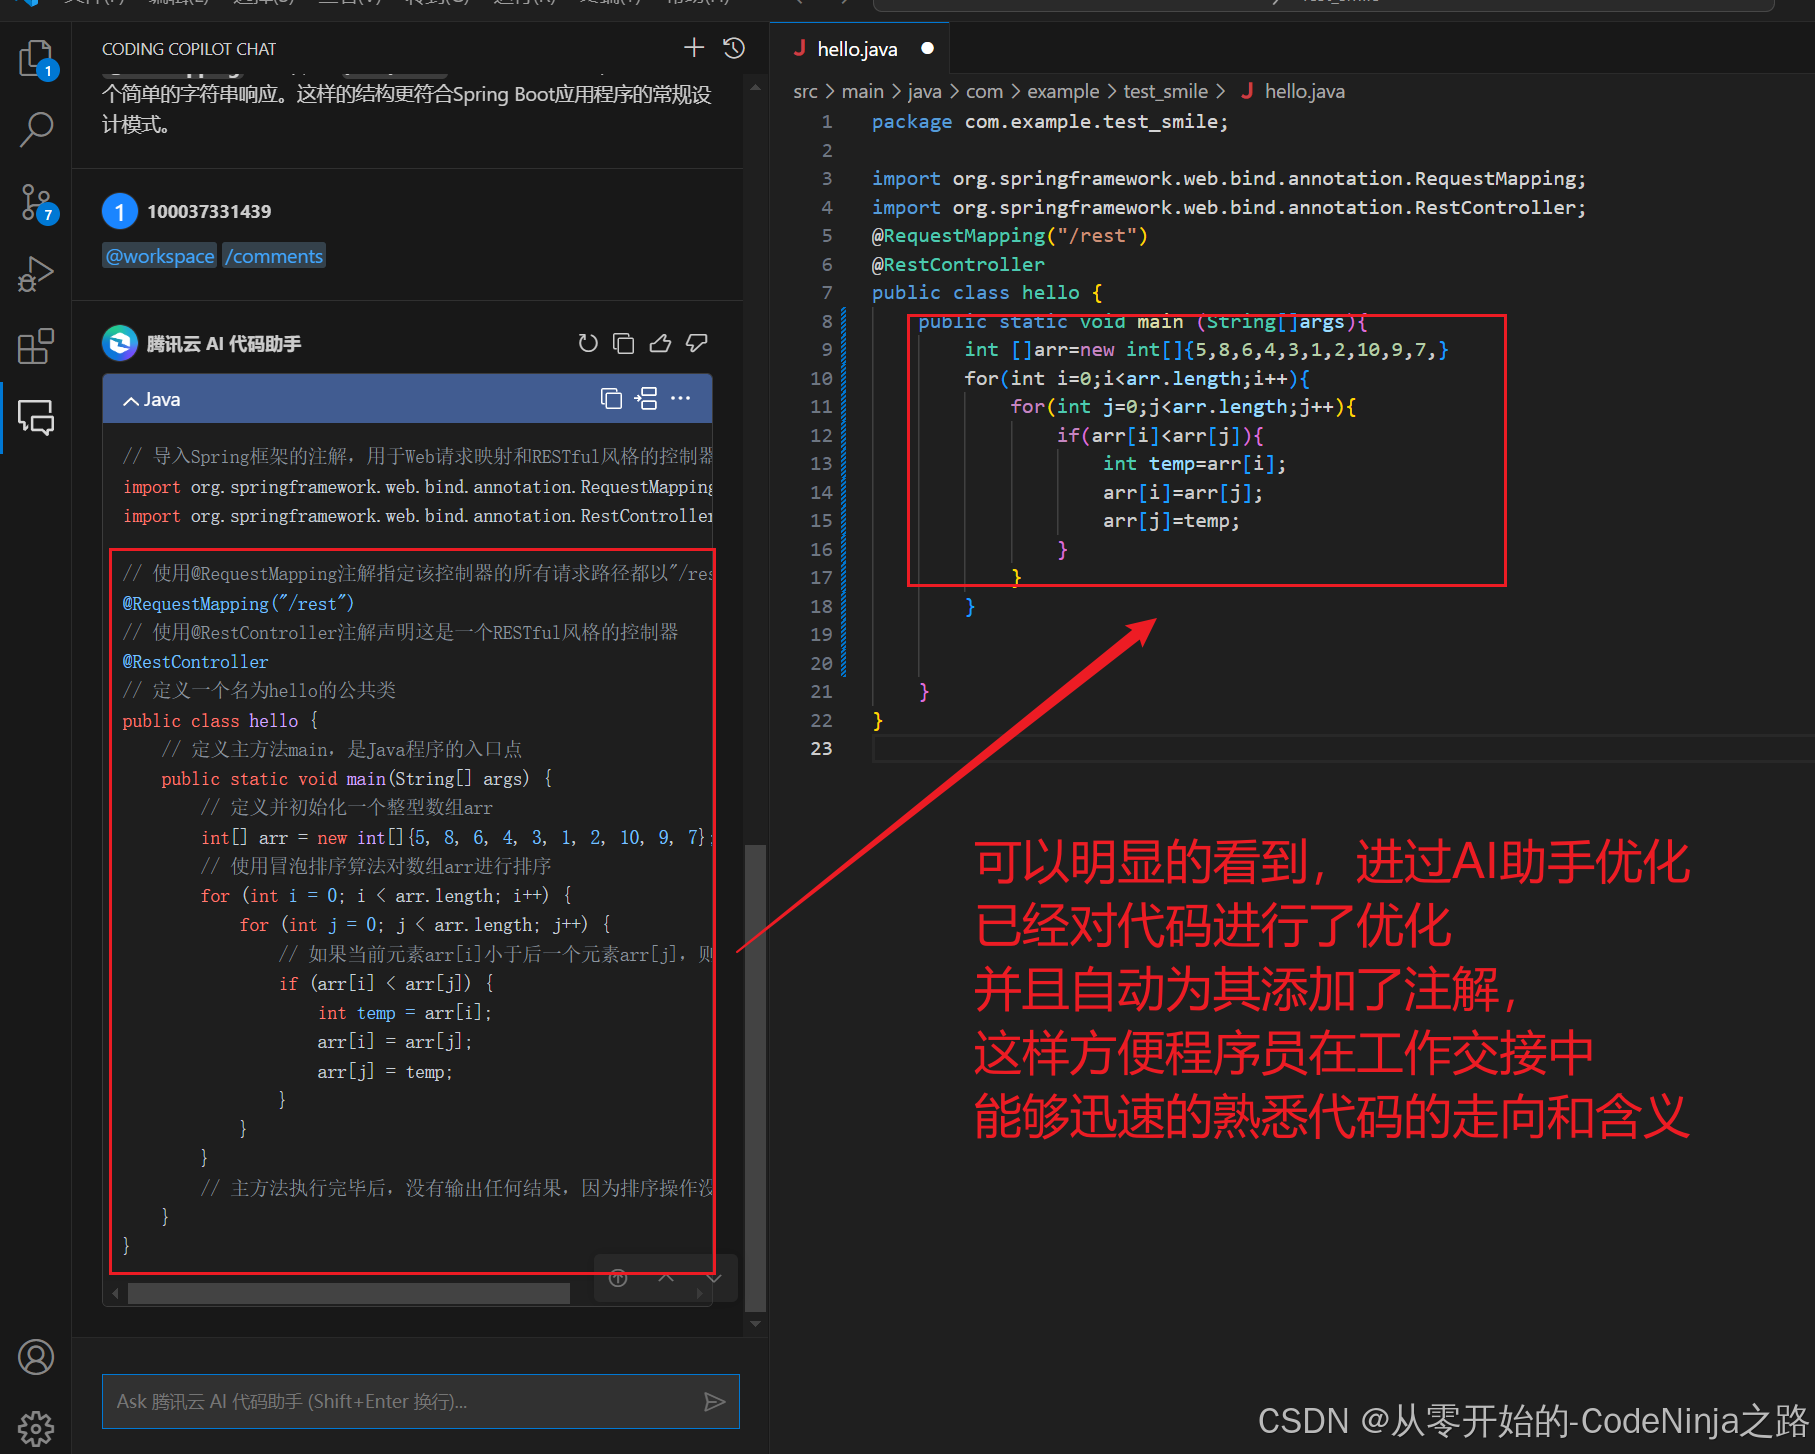The image size is (1815, 1454).
Task: Click 'arr[j]=temp;' on editor line 15
Action: click(x=1171, y=520)
